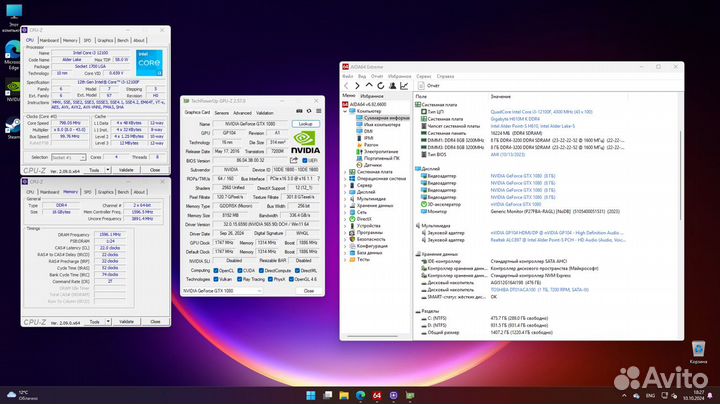
Task: Open Edge browser from the taskbar
Action: [360, 395]
